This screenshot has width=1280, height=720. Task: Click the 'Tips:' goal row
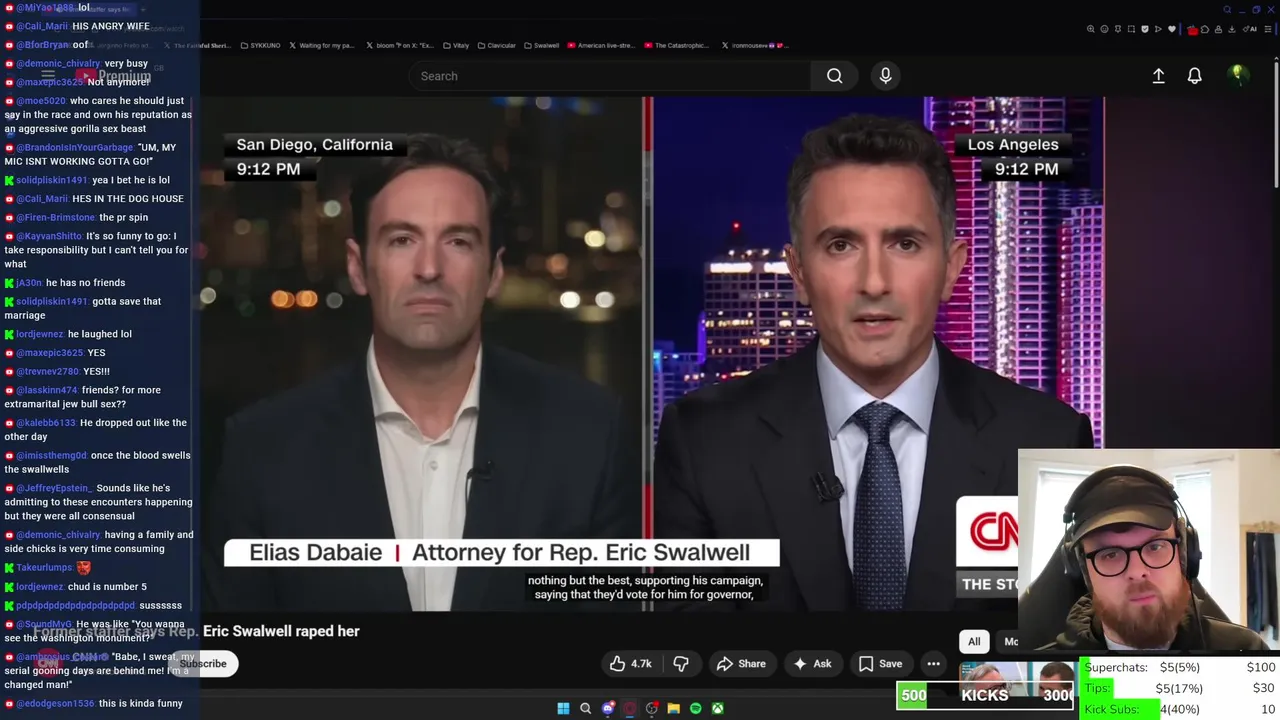(1180, 688)
